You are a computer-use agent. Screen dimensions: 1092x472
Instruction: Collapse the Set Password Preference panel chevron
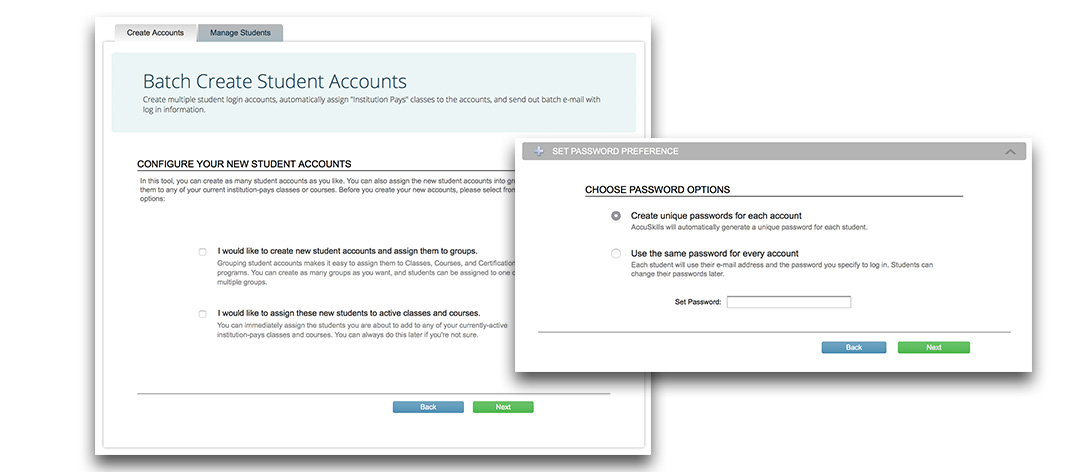[1010, 152]
